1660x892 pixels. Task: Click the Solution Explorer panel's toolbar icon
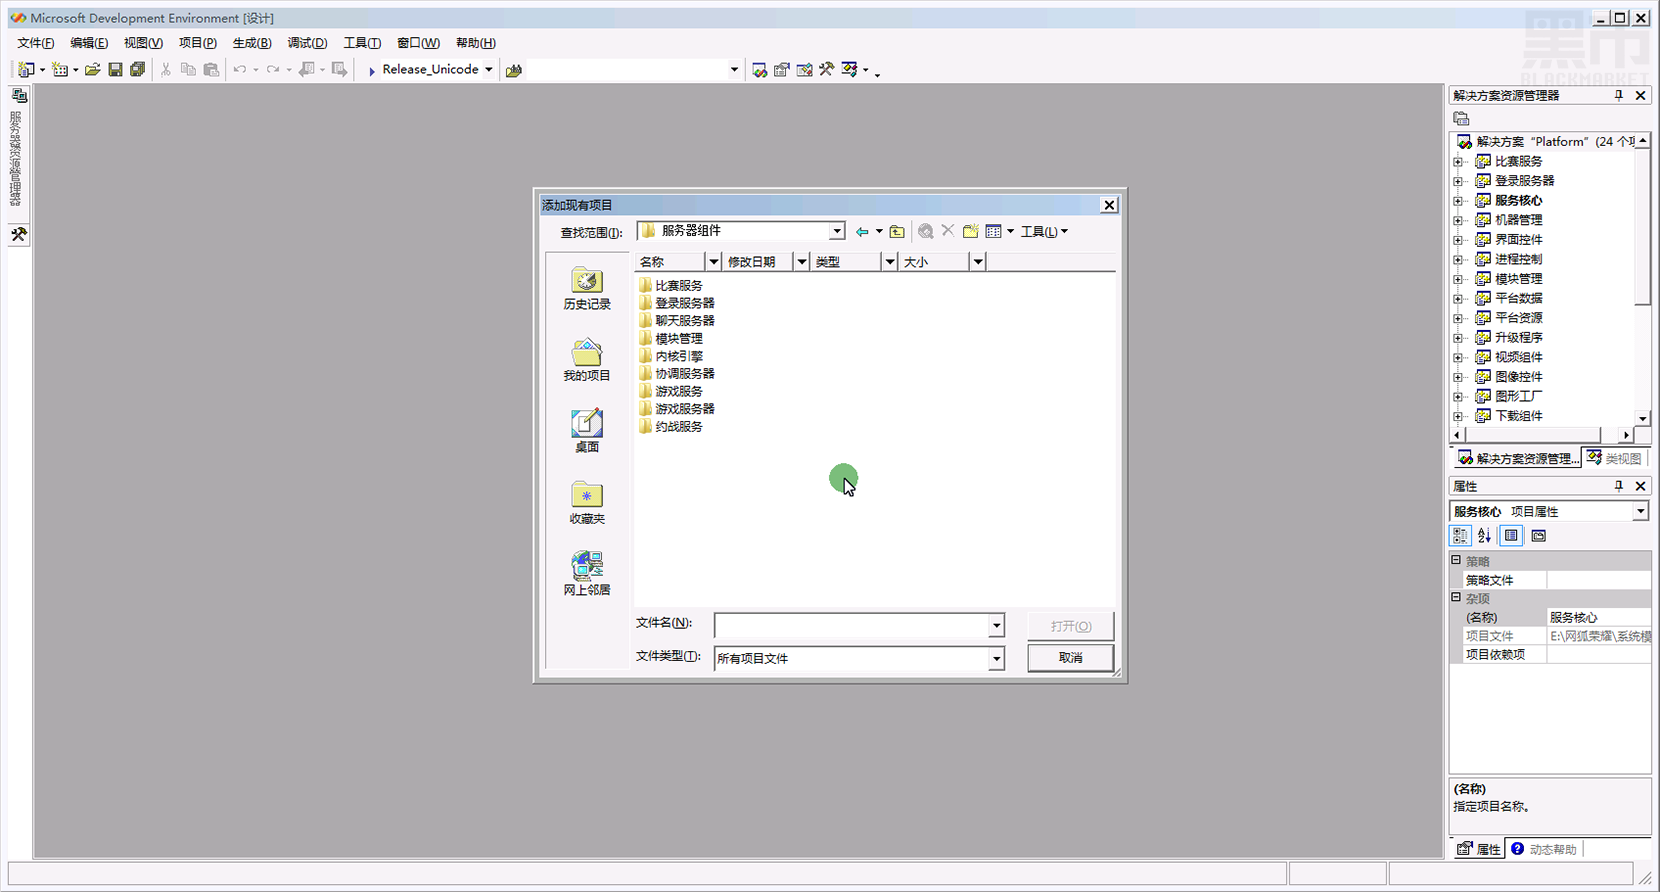pos(1462,119)
